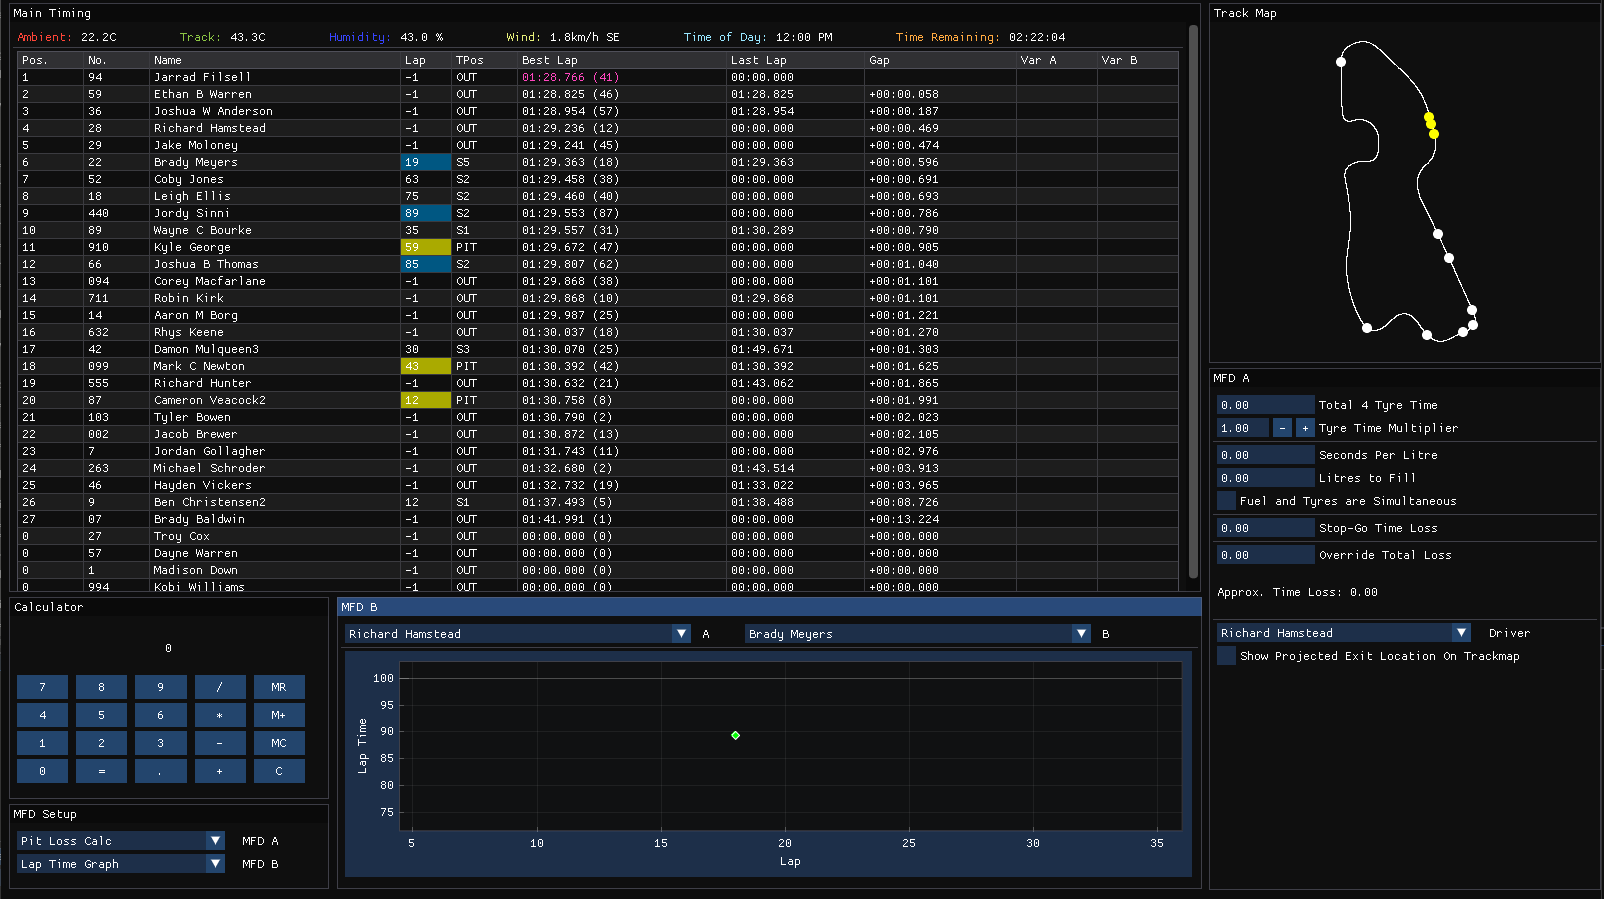
Task: Expand driver A dropdown showing Richard Hamstead
Action: coord(681,634)
